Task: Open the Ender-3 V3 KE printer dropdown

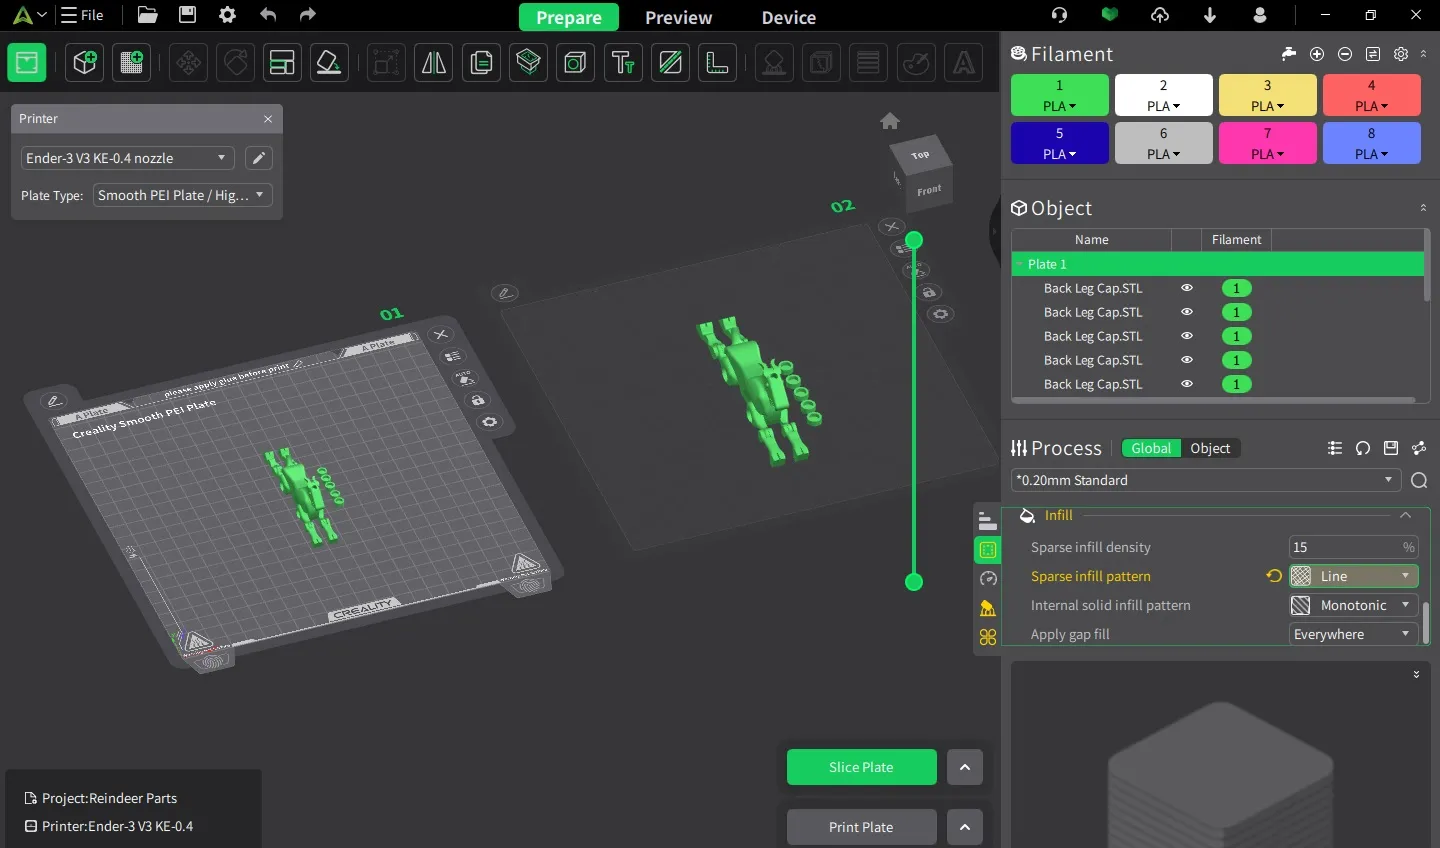Action: [x=127, y=158]
